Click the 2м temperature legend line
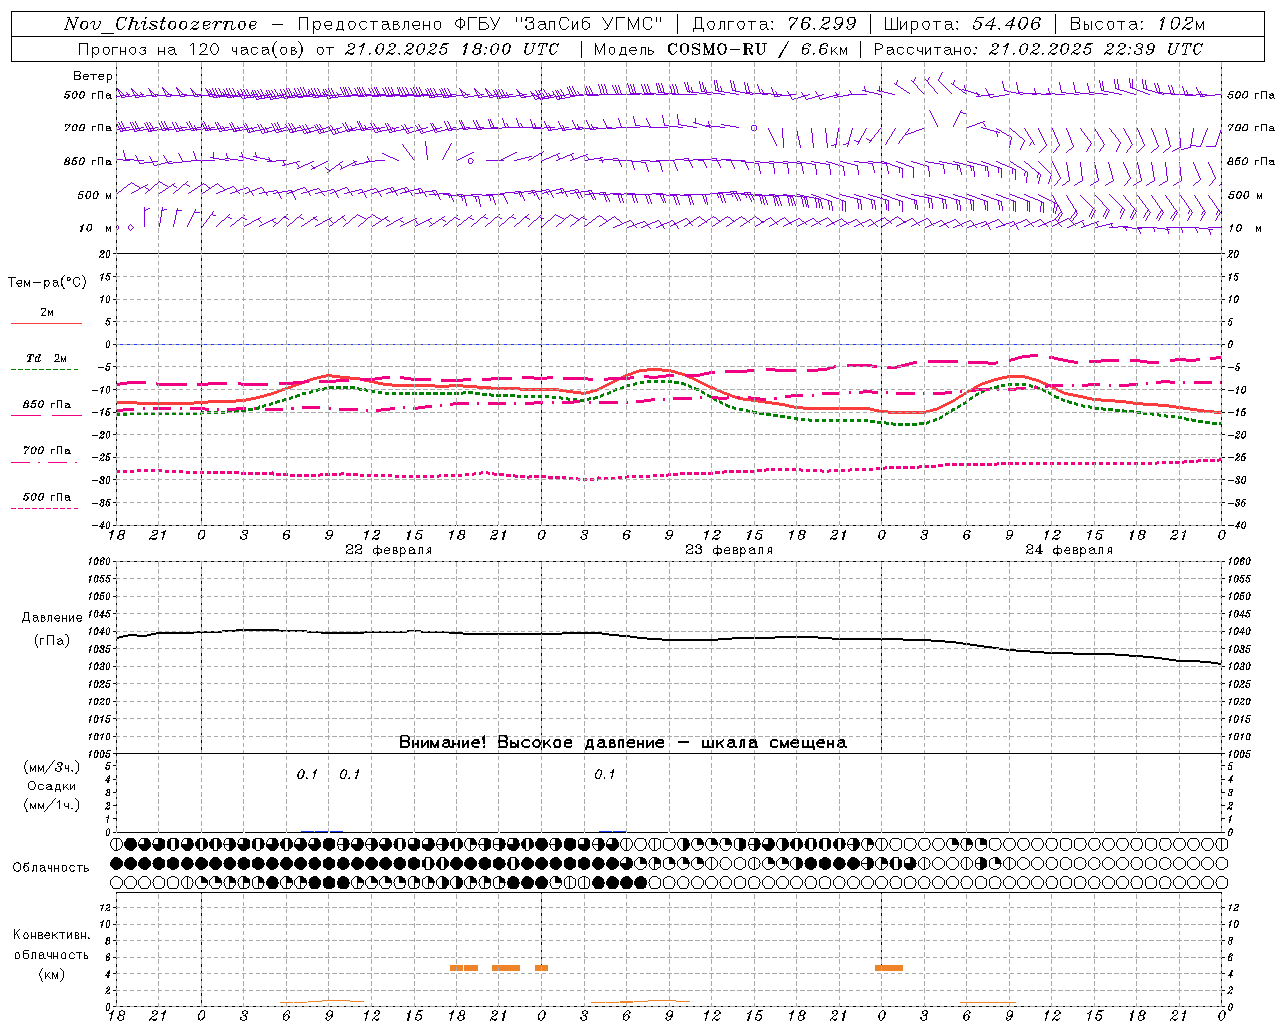Image resolution: width=1280 pixels, height=1024 pixels. point(47,324)
